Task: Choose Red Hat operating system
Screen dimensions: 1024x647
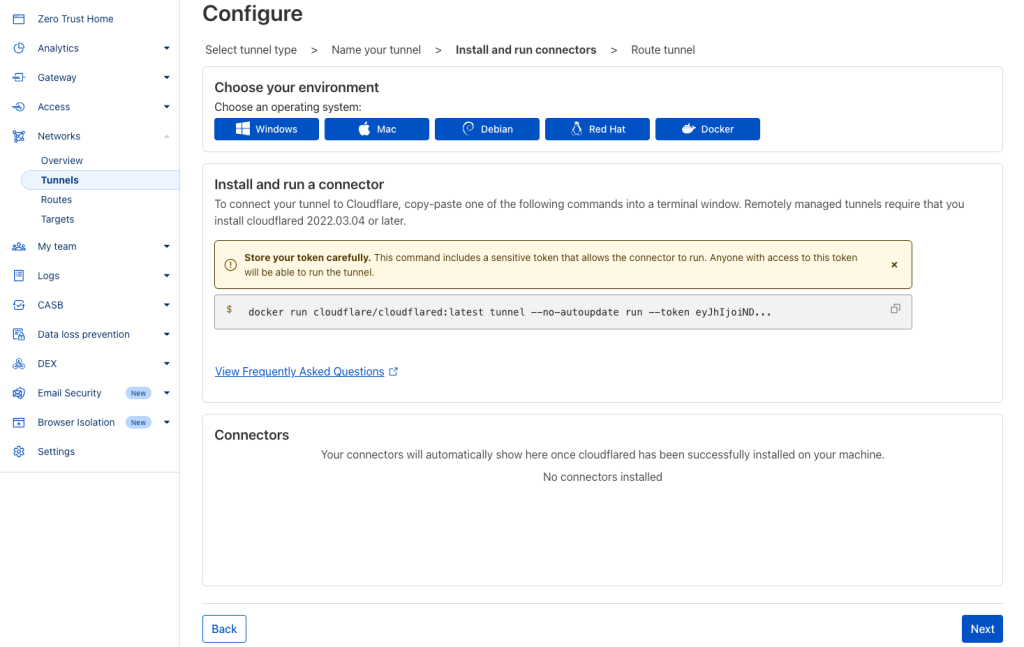Action: 598,129
